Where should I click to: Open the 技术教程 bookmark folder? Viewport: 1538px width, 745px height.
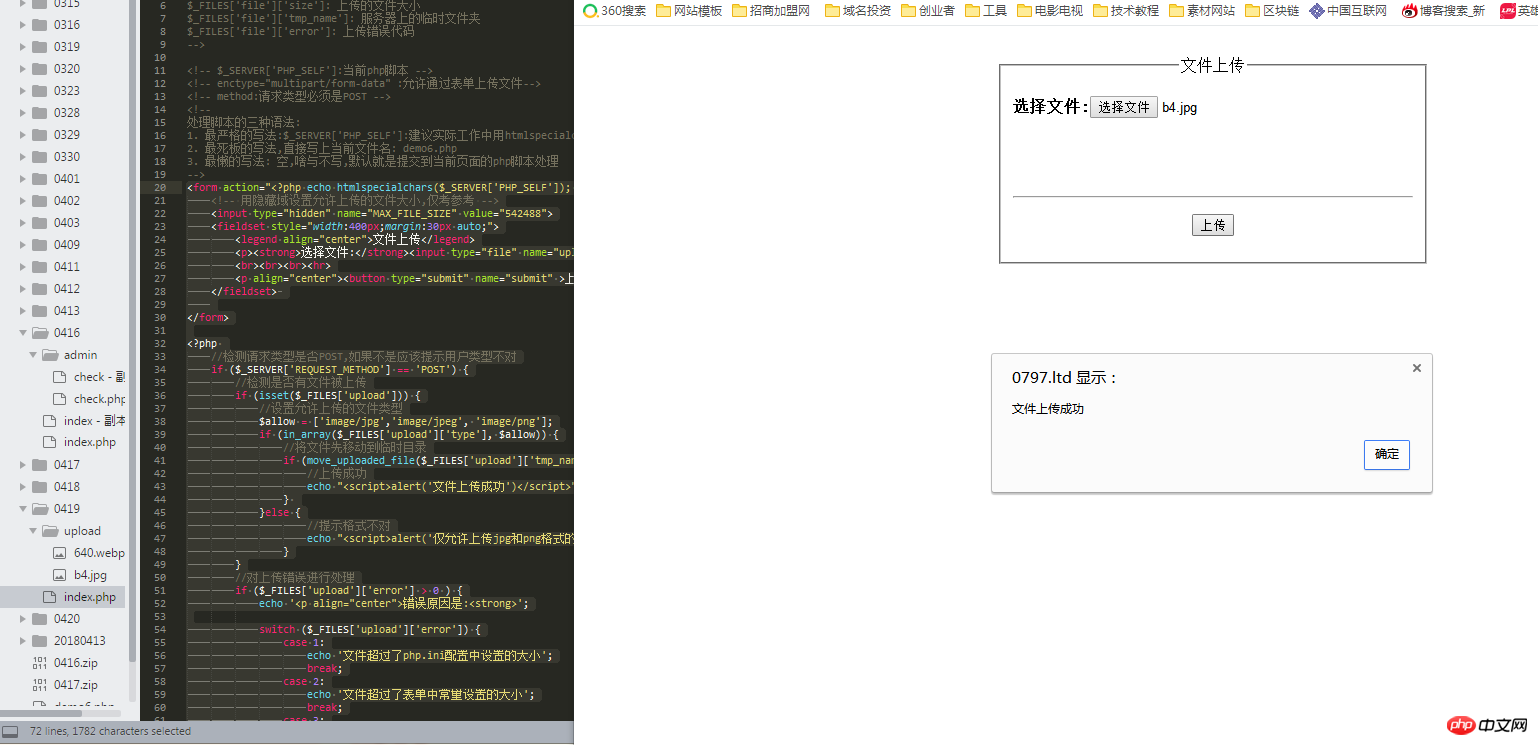coord(1126,11)
